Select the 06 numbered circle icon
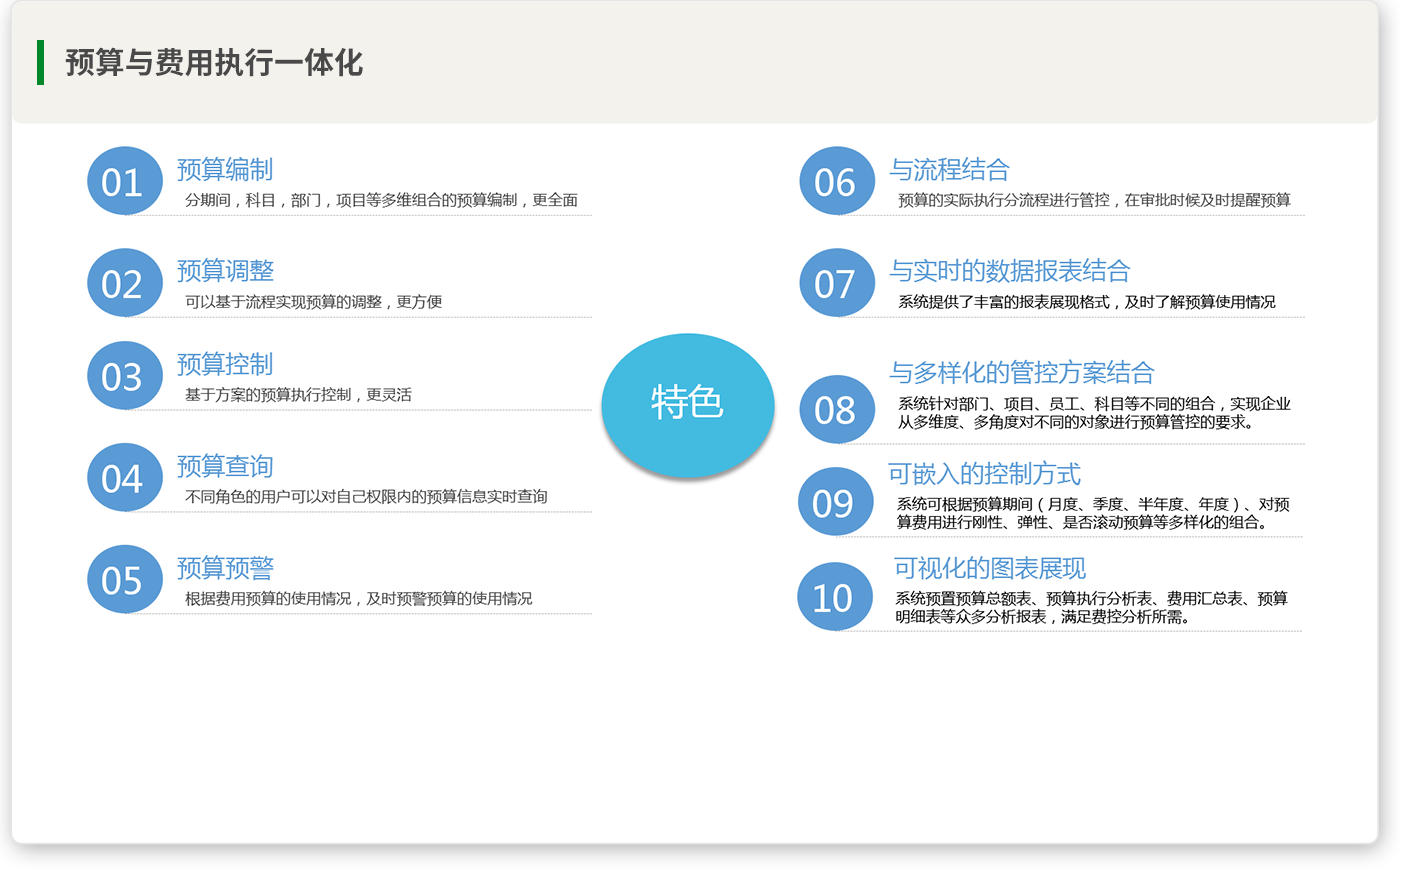The height and width of the screenshot is (875, 1425). pyautogui.click(x=836, y=181)
